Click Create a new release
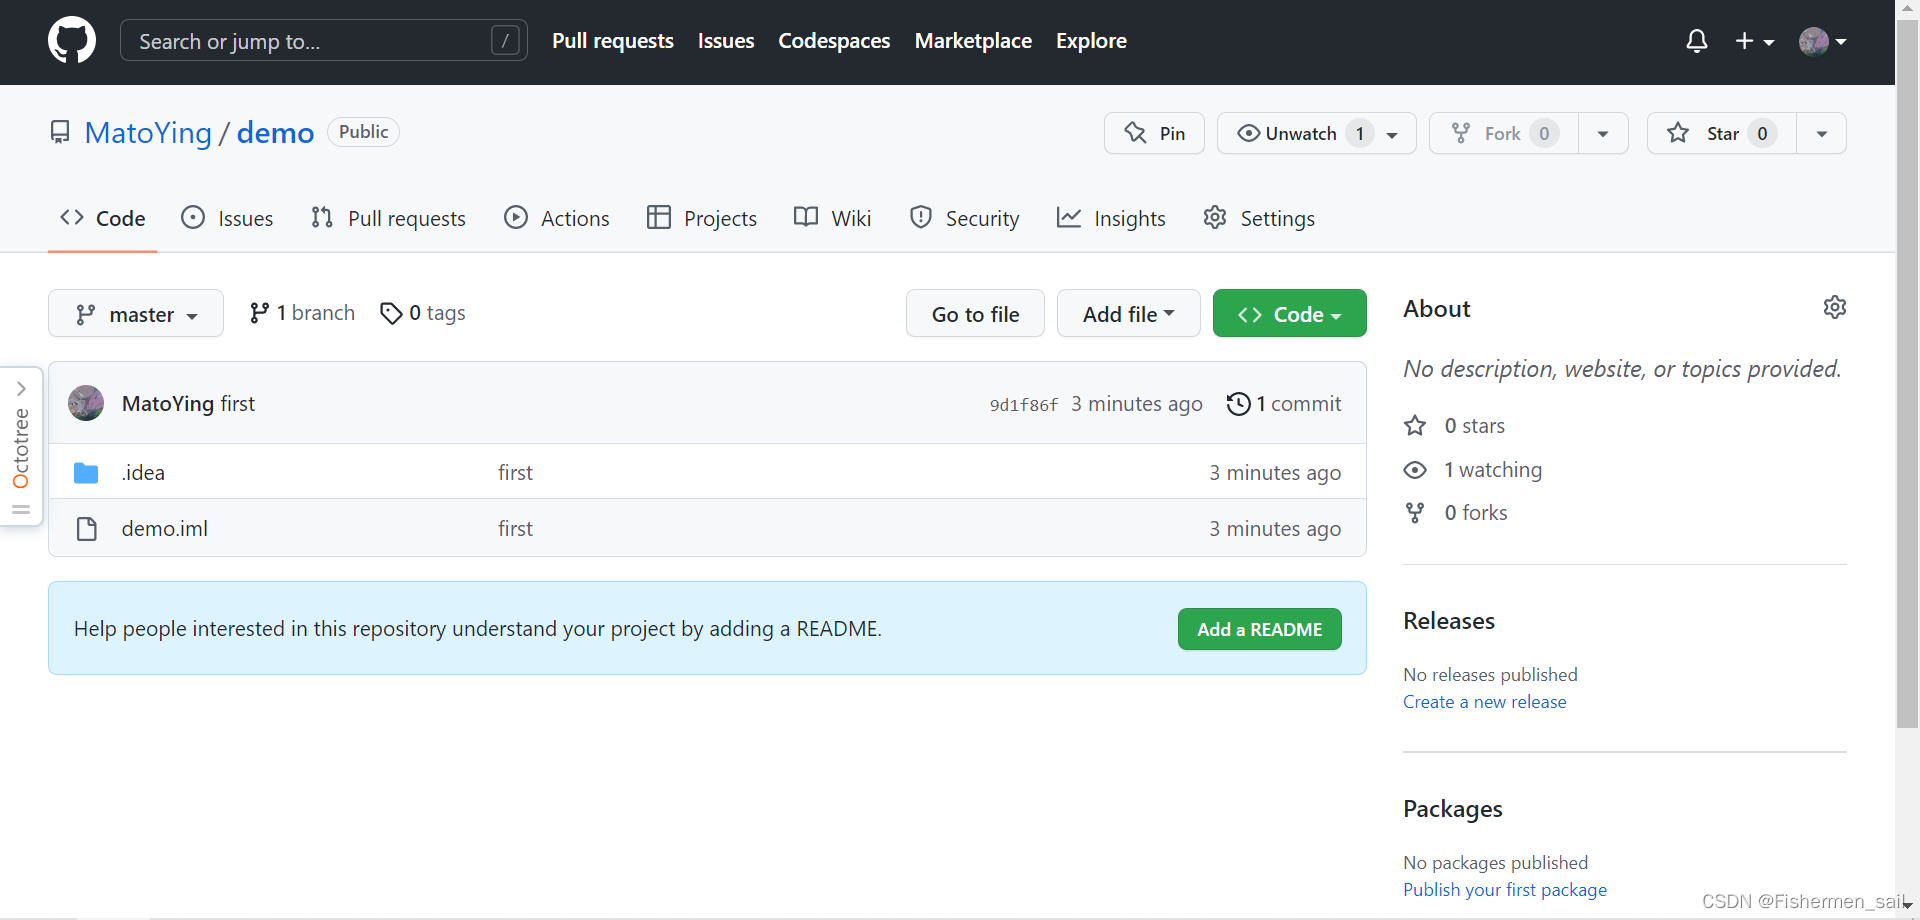 point(1484,702)
